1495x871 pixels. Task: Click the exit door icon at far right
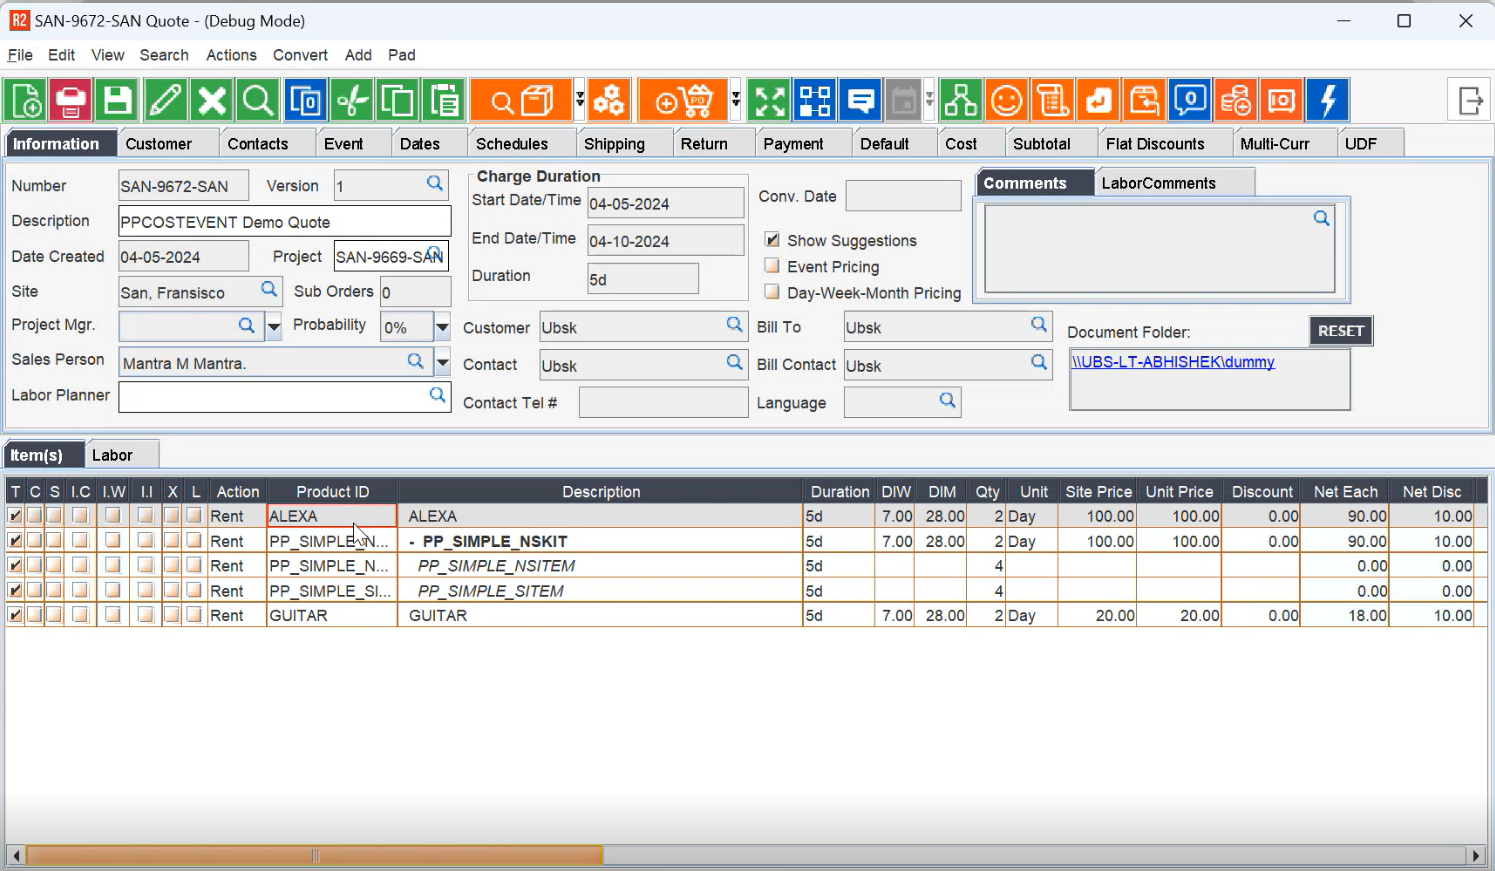pos(1470,101)
